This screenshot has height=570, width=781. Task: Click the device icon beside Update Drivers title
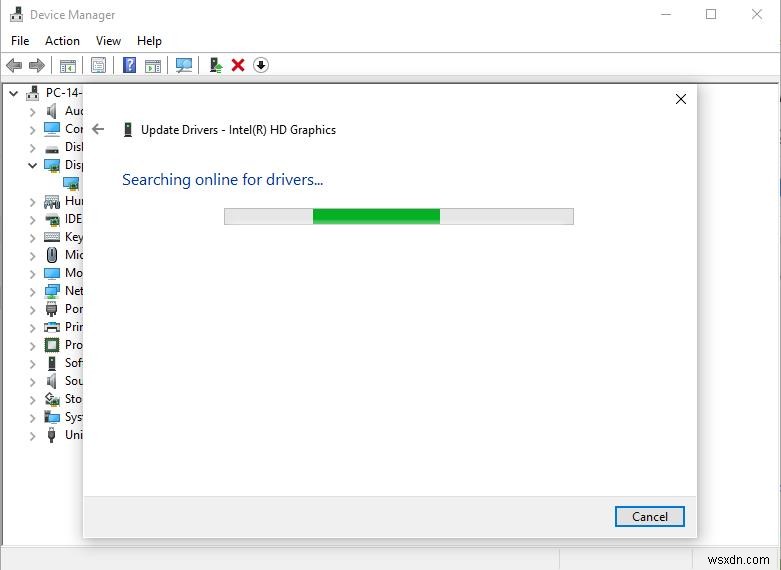tap(128, 130)
